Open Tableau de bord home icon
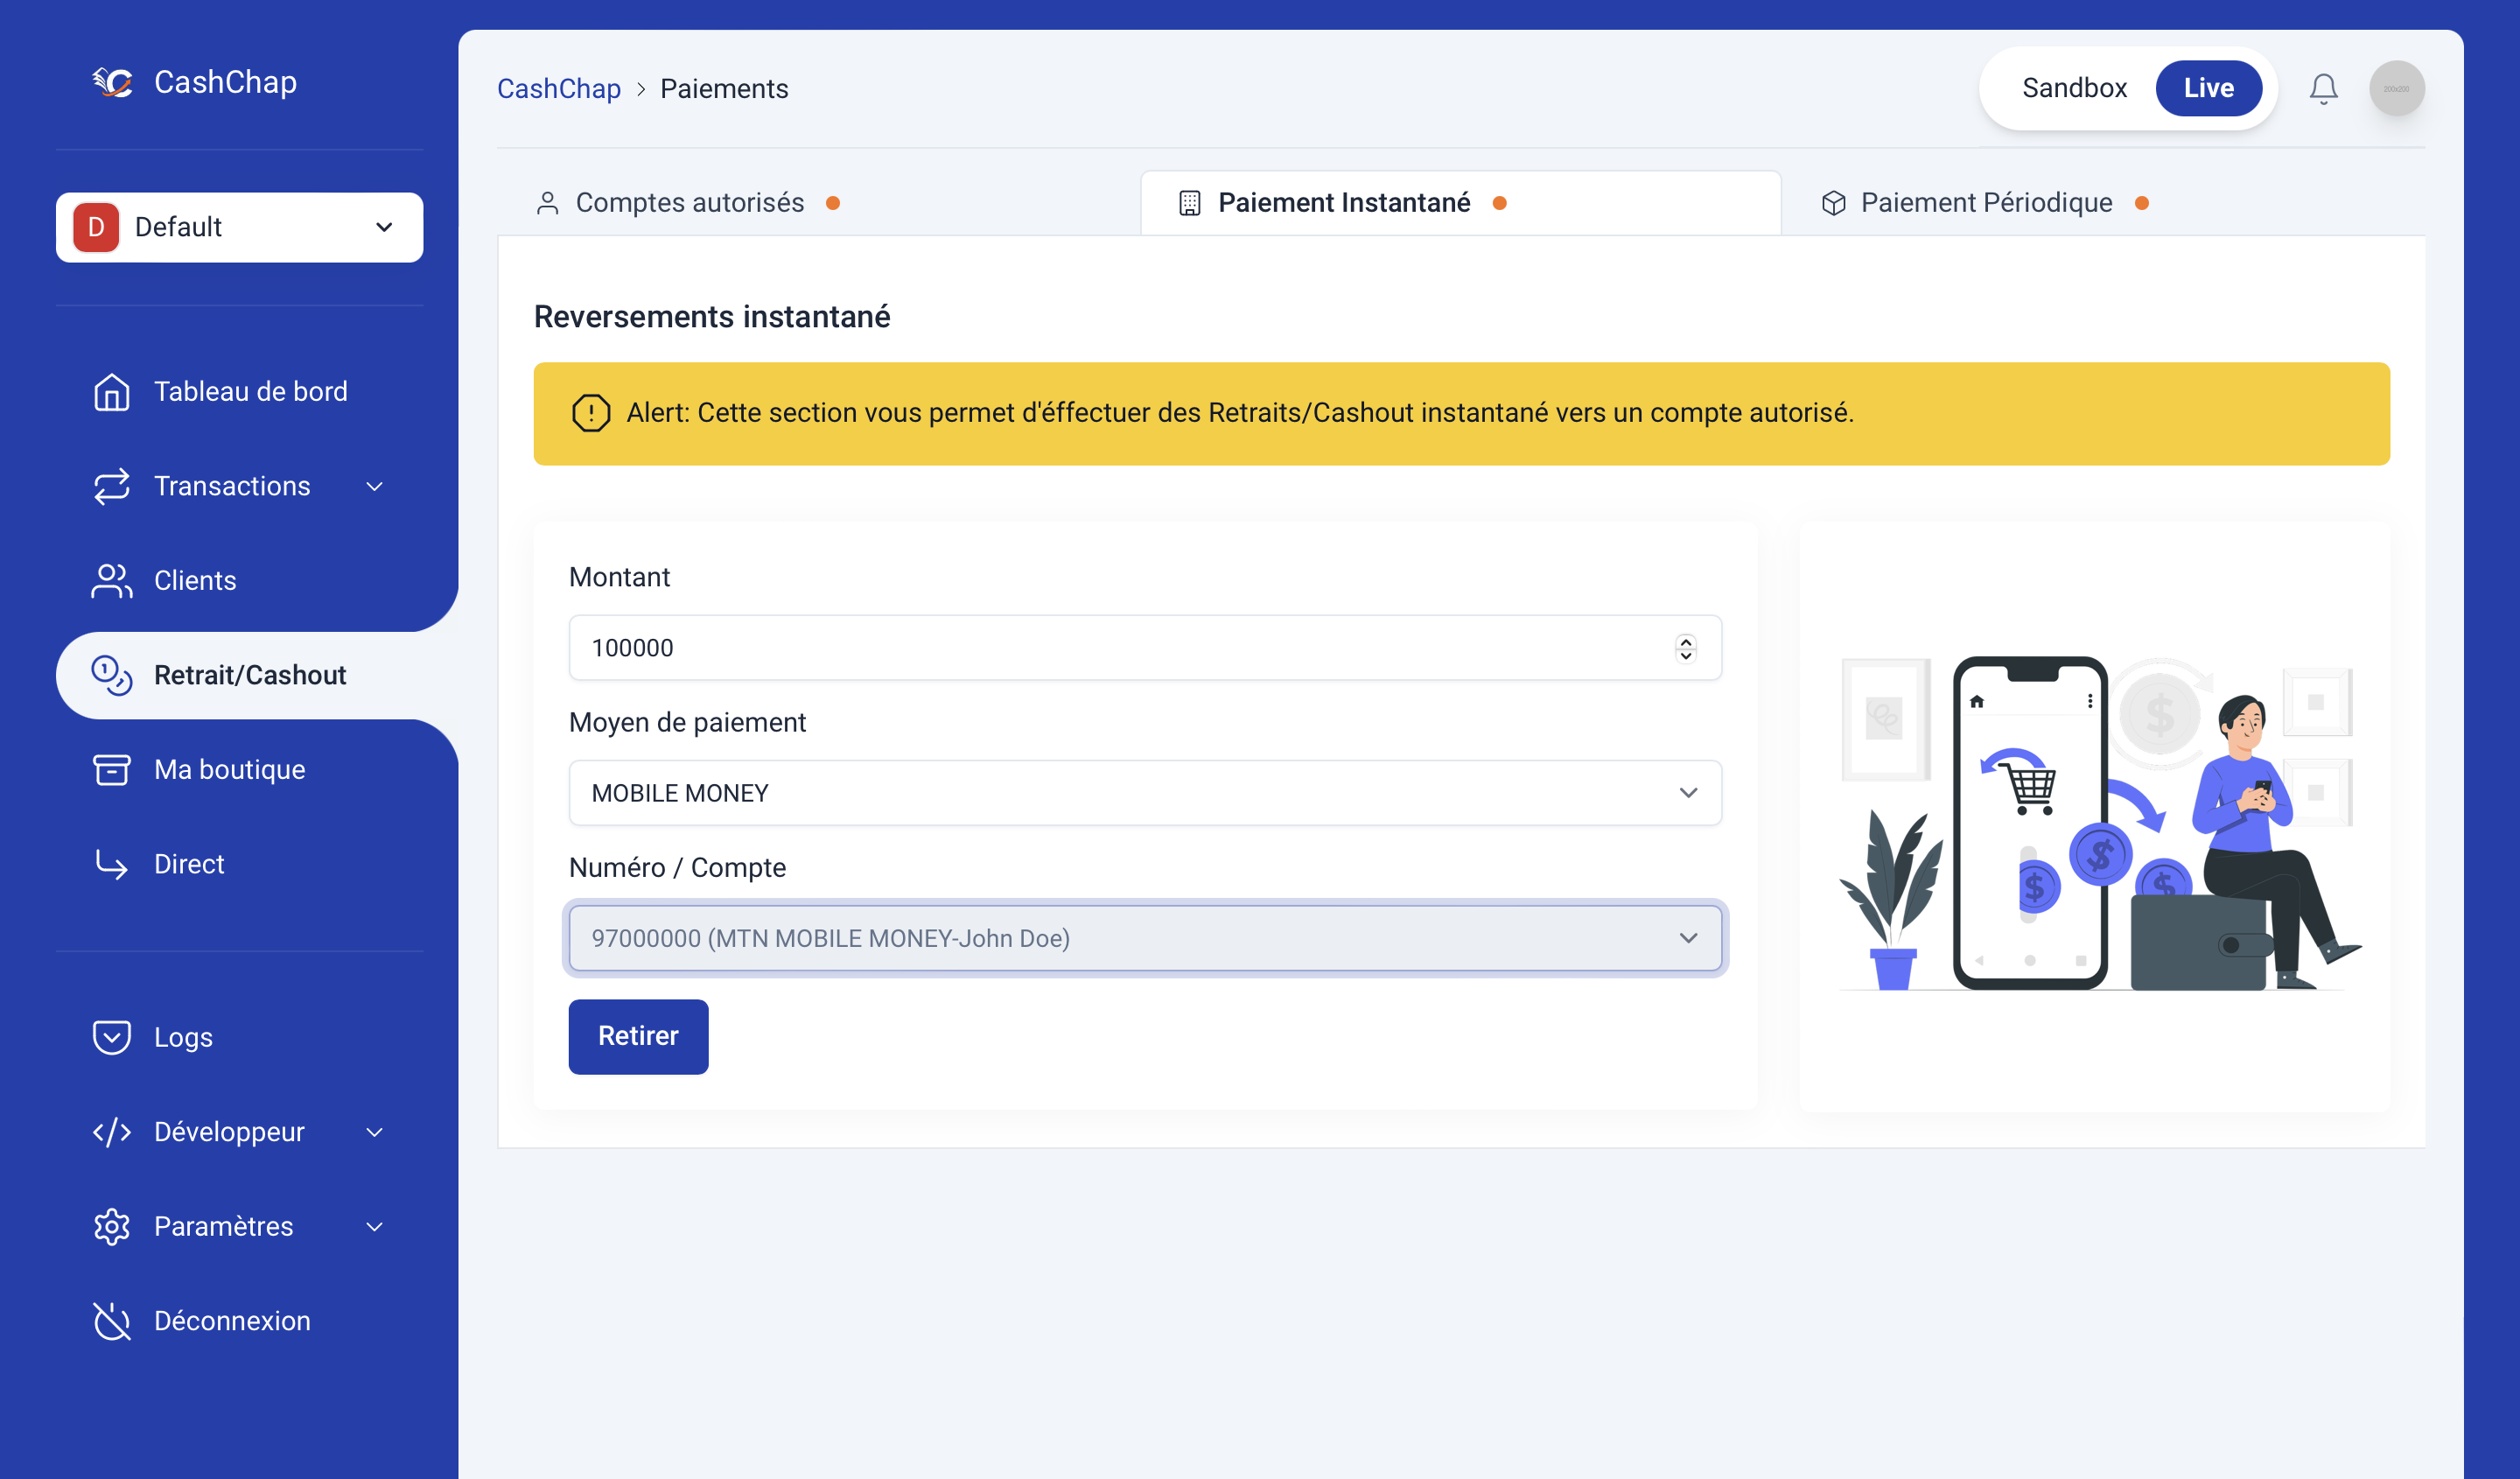Screen dimensions: 2520x1479 [x=111, y=391]
